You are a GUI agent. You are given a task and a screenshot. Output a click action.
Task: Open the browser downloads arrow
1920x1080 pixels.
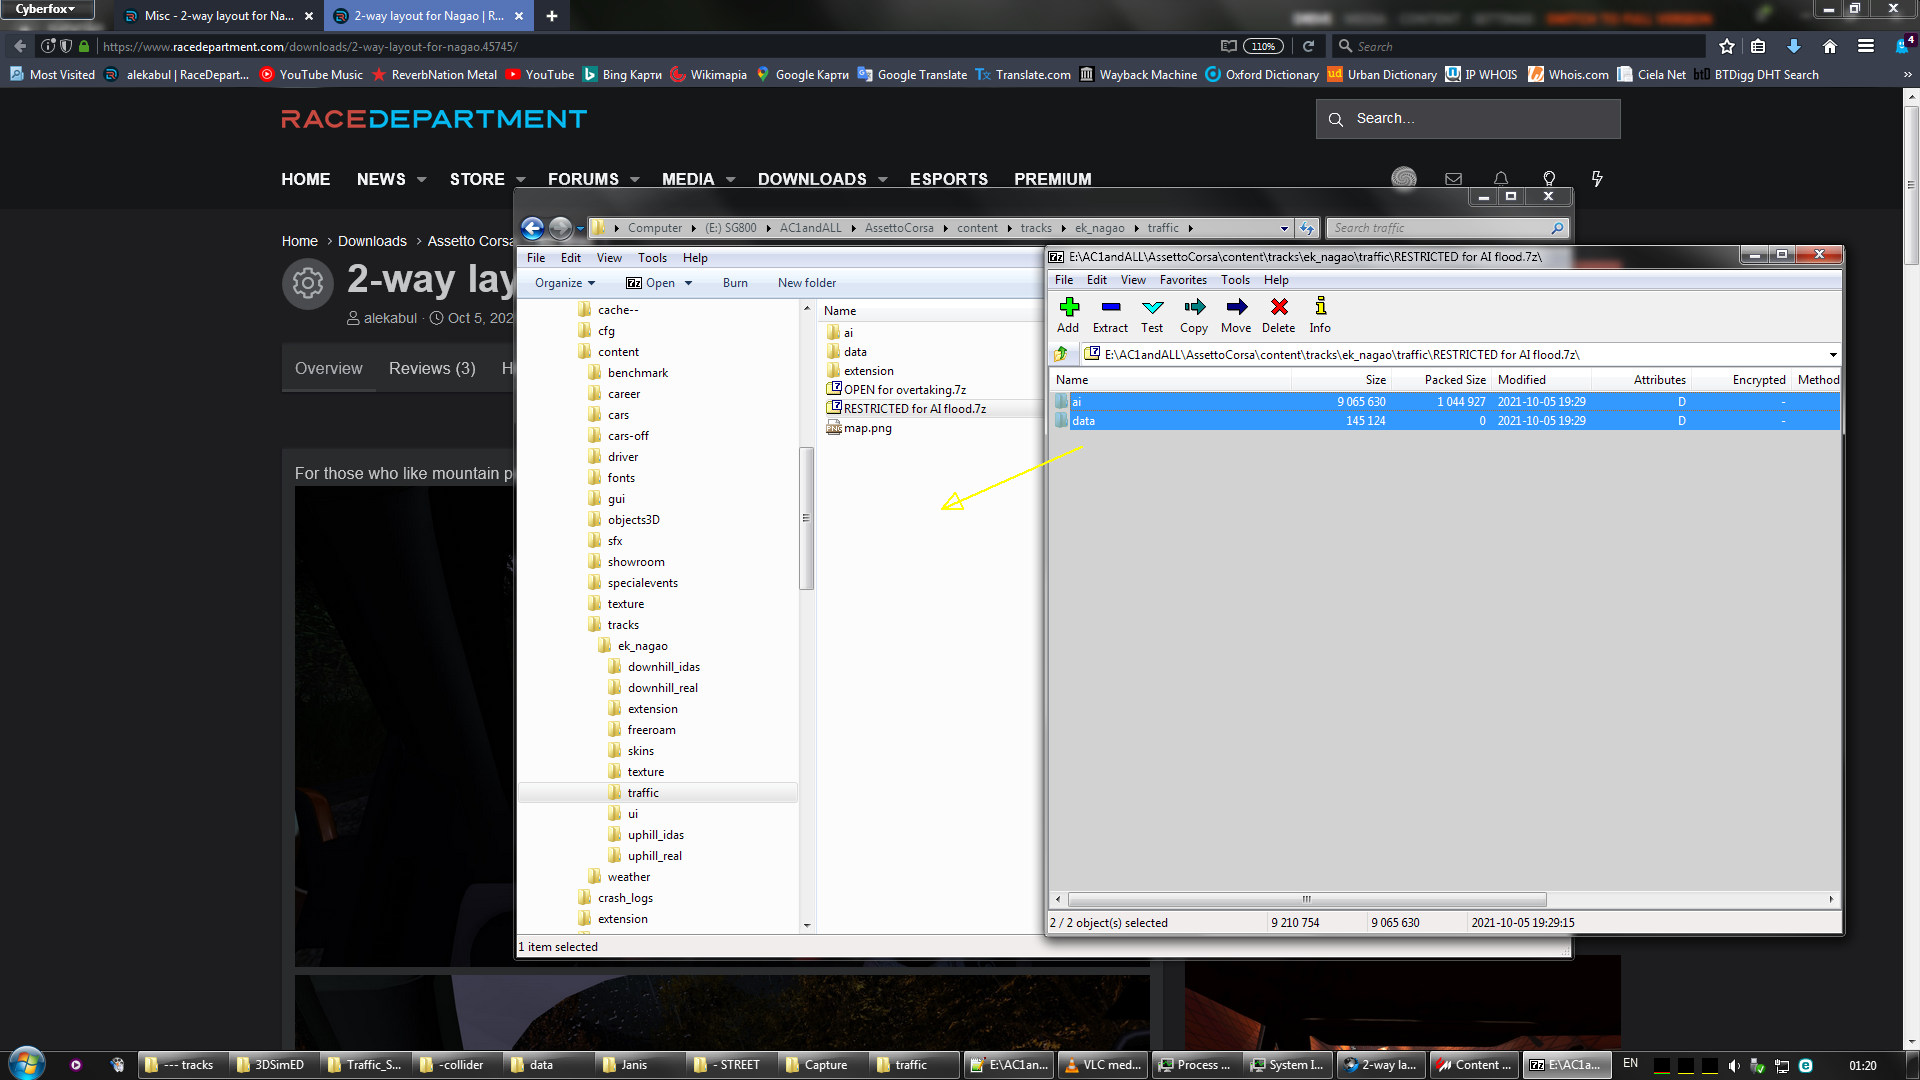(x=1793, y=46)
